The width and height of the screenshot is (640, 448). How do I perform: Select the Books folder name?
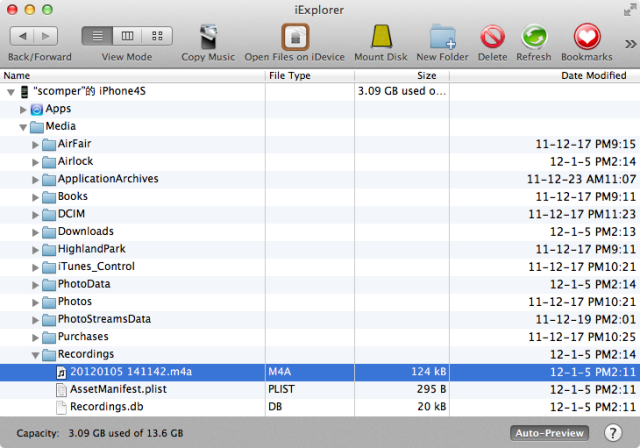point(73,196)
